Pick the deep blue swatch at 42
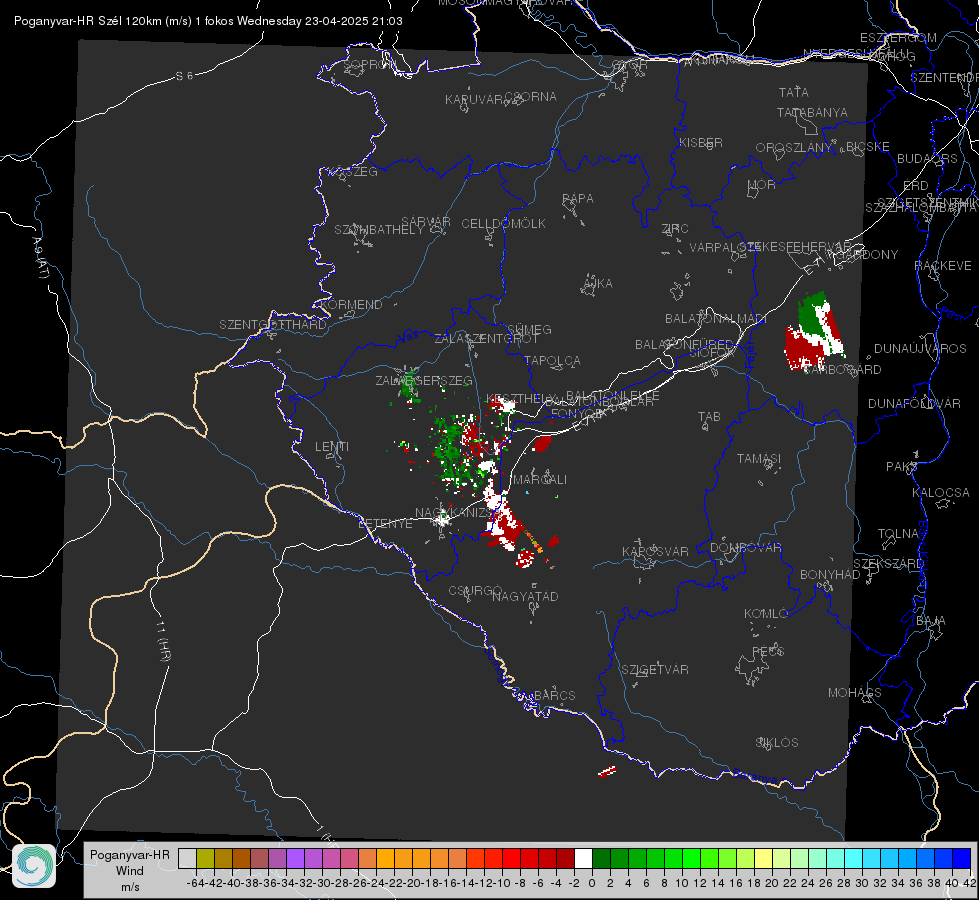This screenshot has height=900, width=979. pos(962,858)
